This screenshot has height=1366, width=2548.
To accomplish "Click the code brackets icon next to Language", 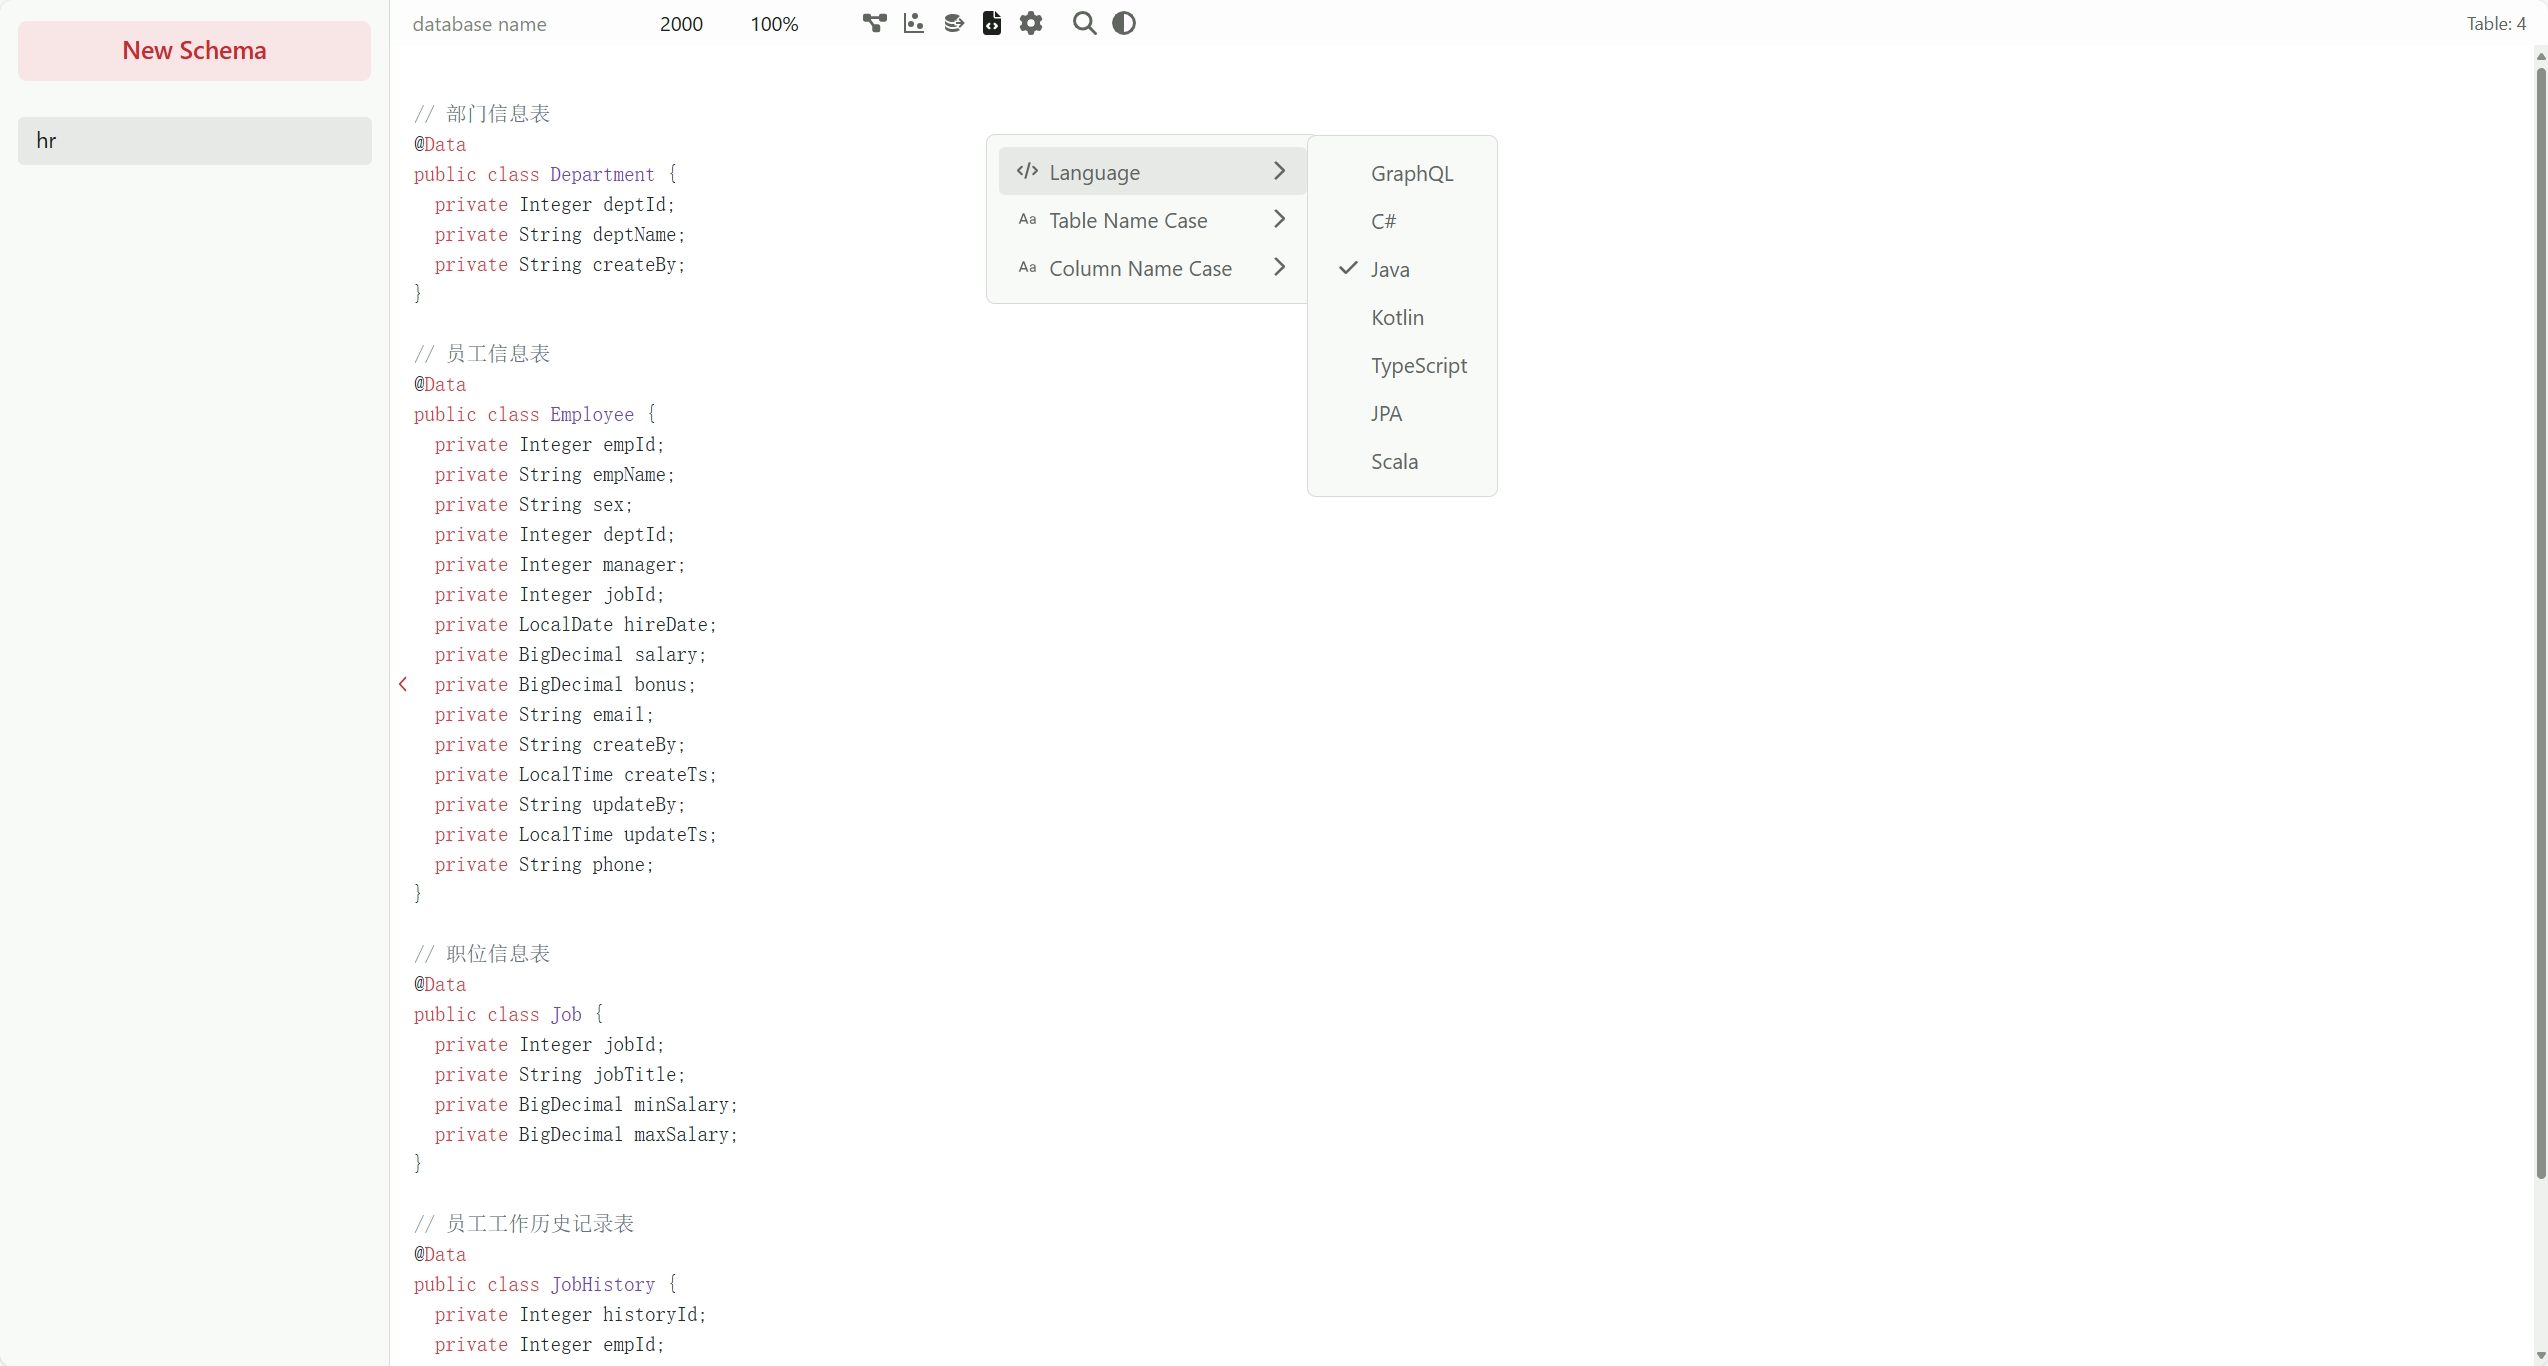I will coord(1027,171).
